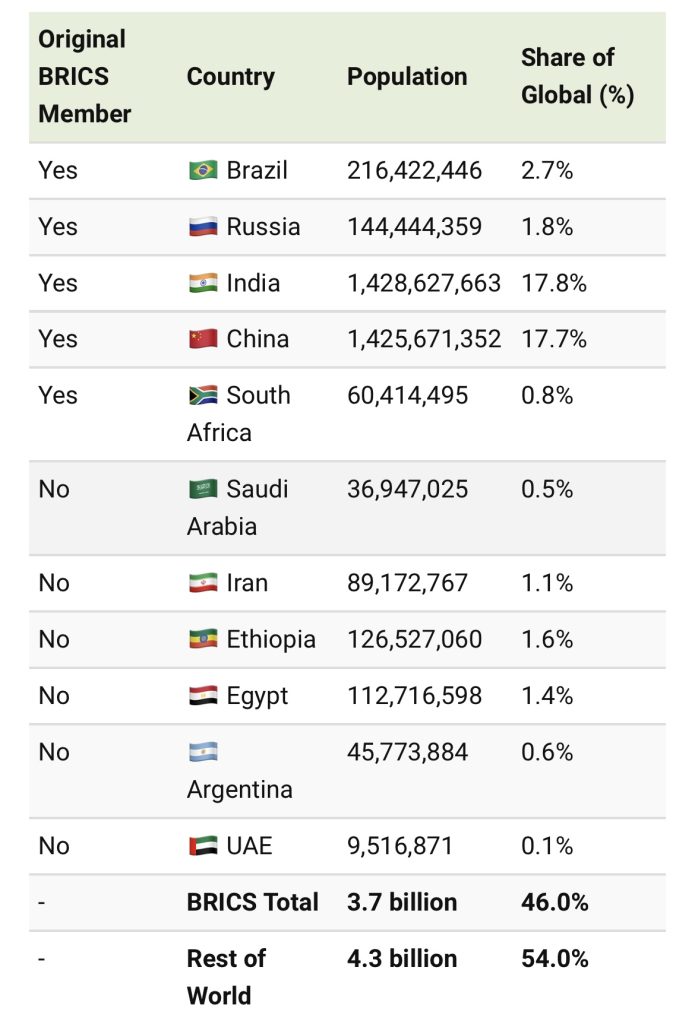
Task: Click India's population value 1,428,627,663
Action: (424, 283)
